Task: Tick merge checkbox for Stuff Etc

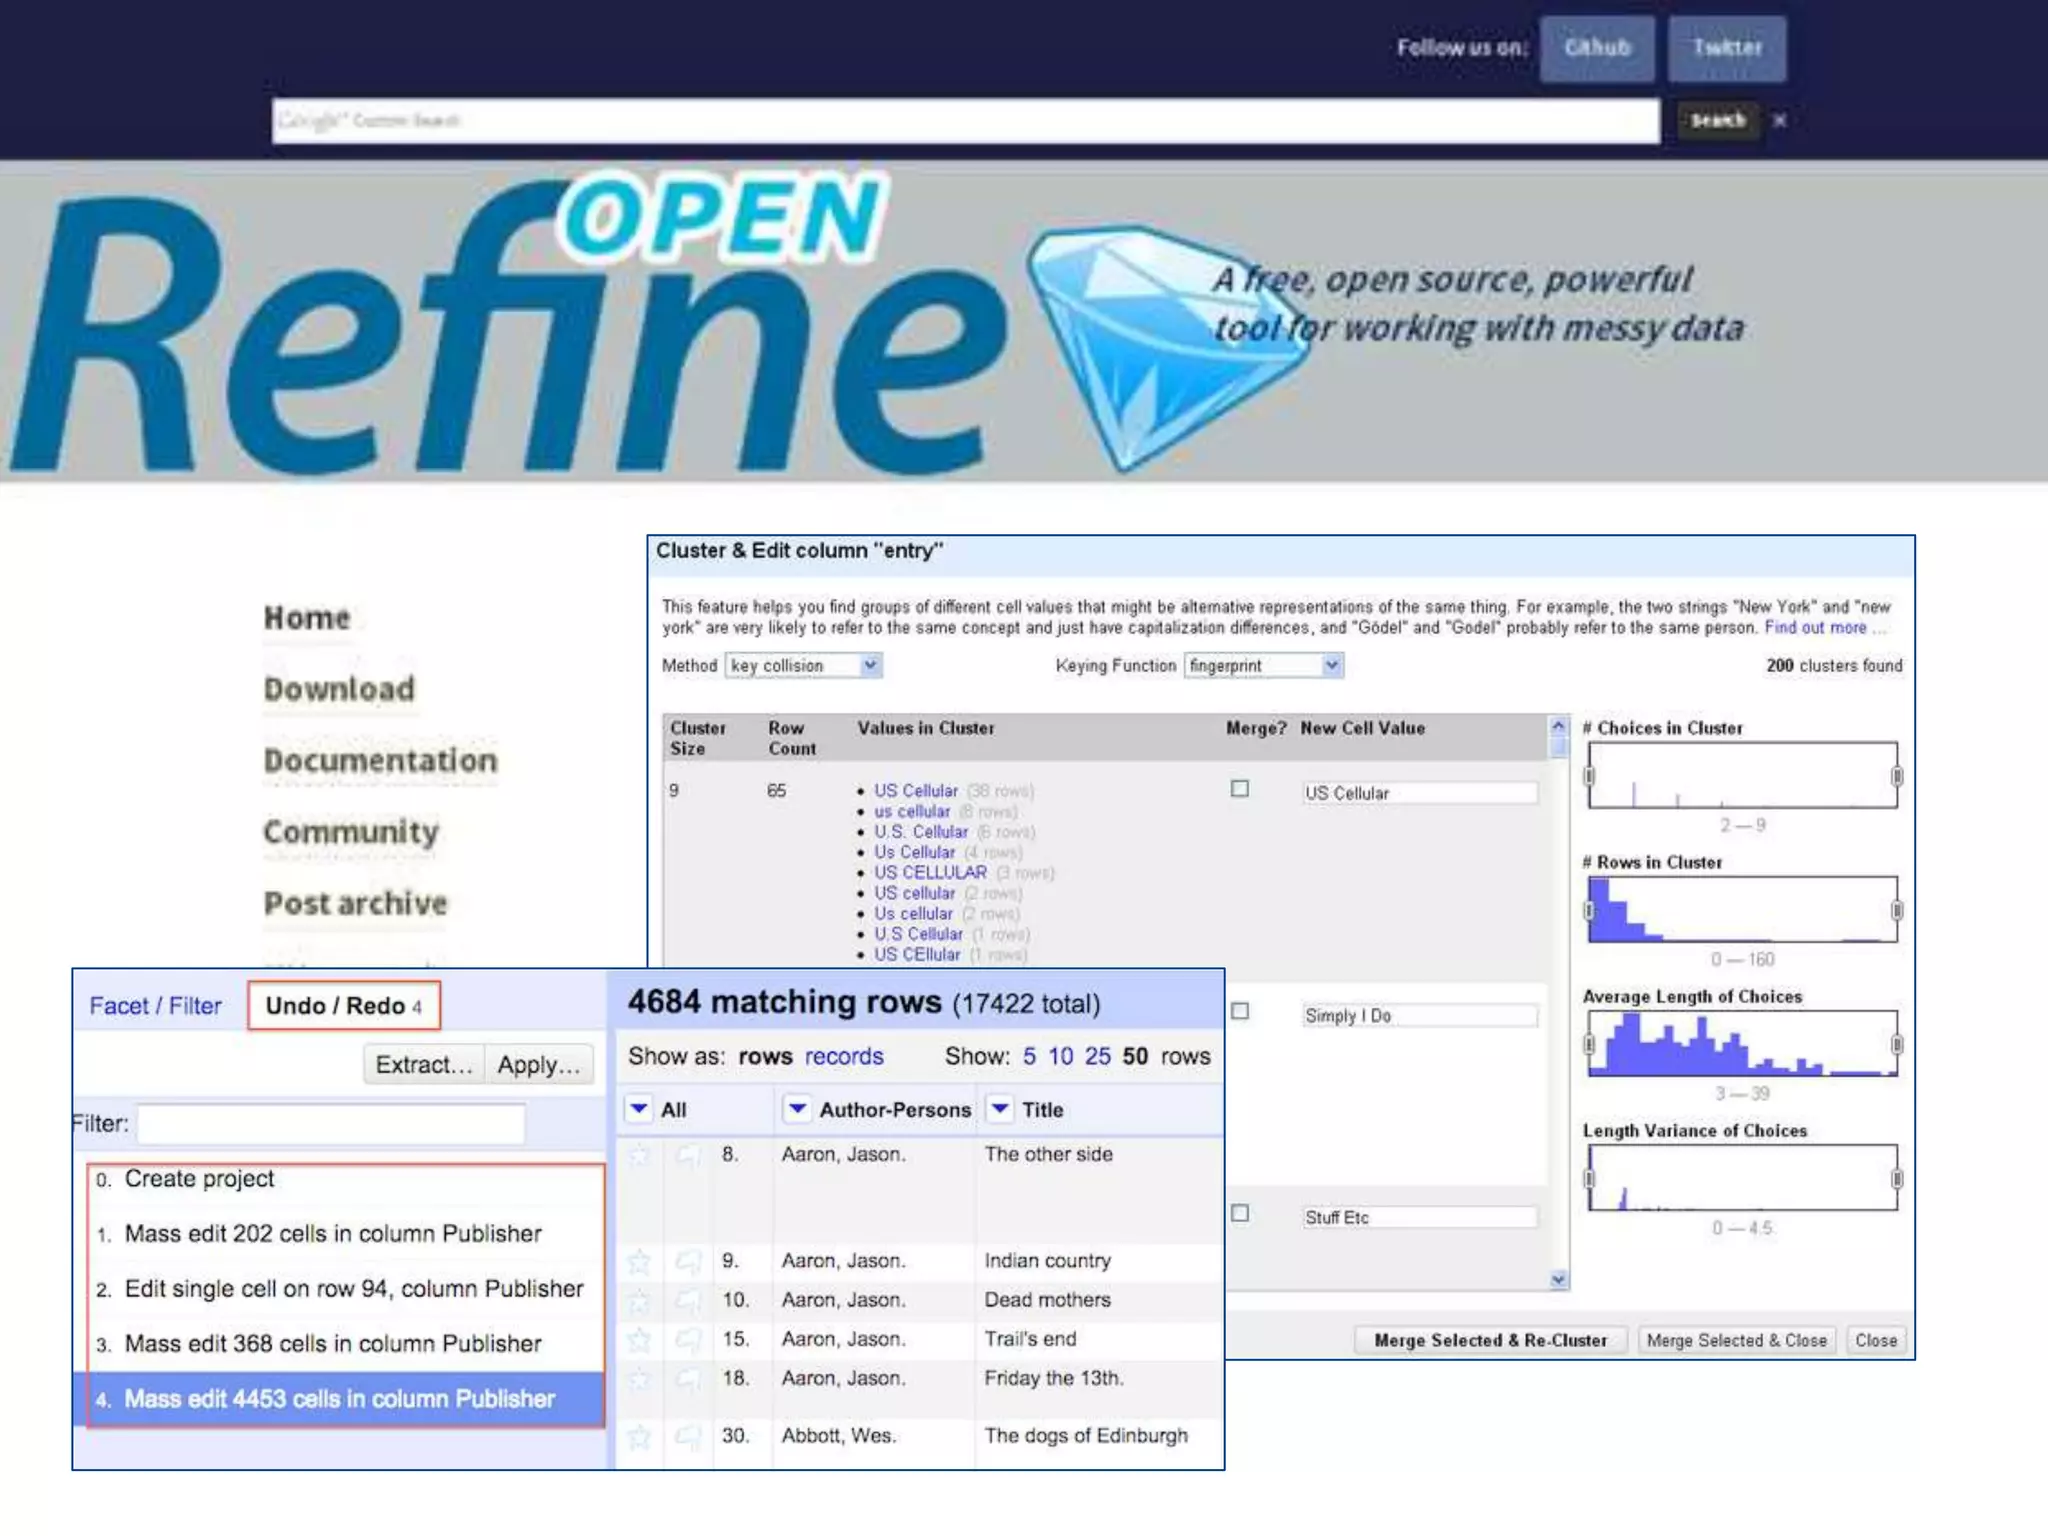Action: (1240, 1213)
